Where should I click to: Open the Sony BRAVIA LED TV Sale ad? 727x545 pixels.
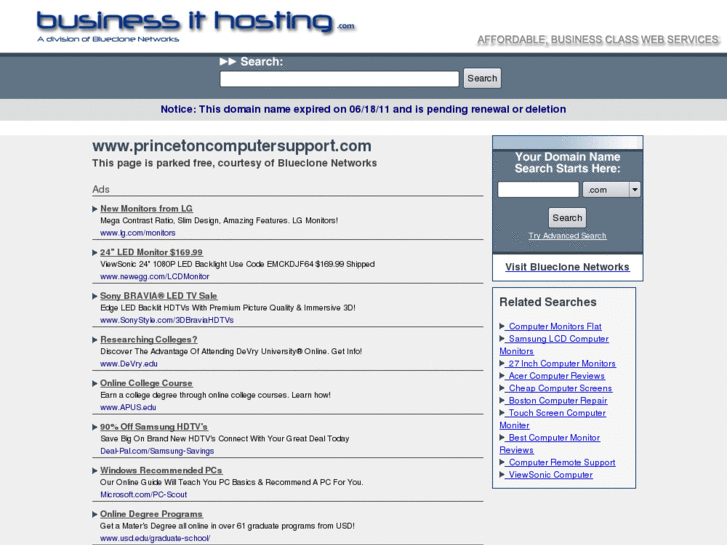pyautogui.click(x=159, y=296)
